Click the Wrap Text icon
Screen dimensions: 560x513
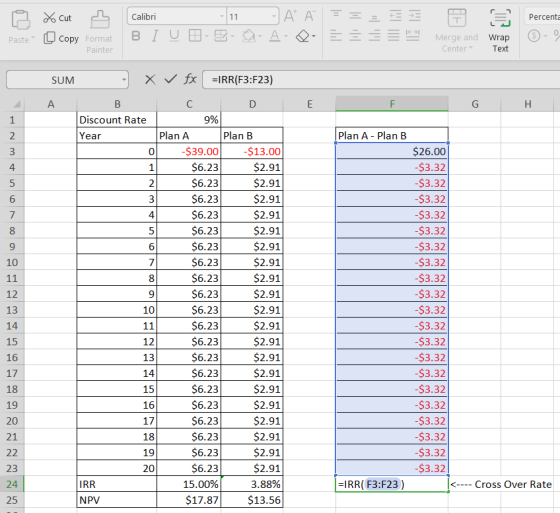point(500,31)
